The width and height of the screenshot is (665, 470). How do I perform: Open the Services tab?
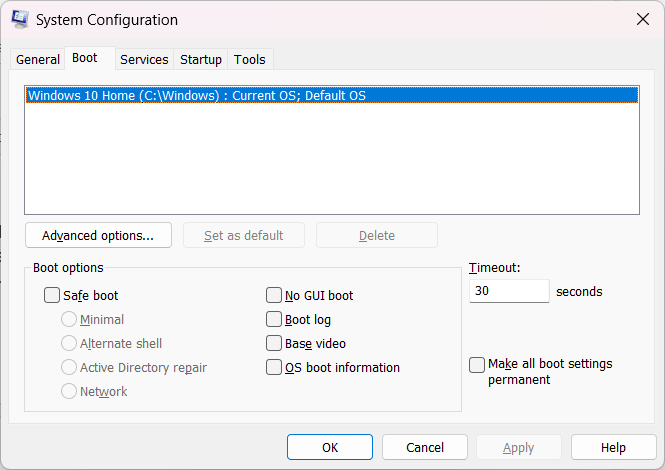[144, 60]
